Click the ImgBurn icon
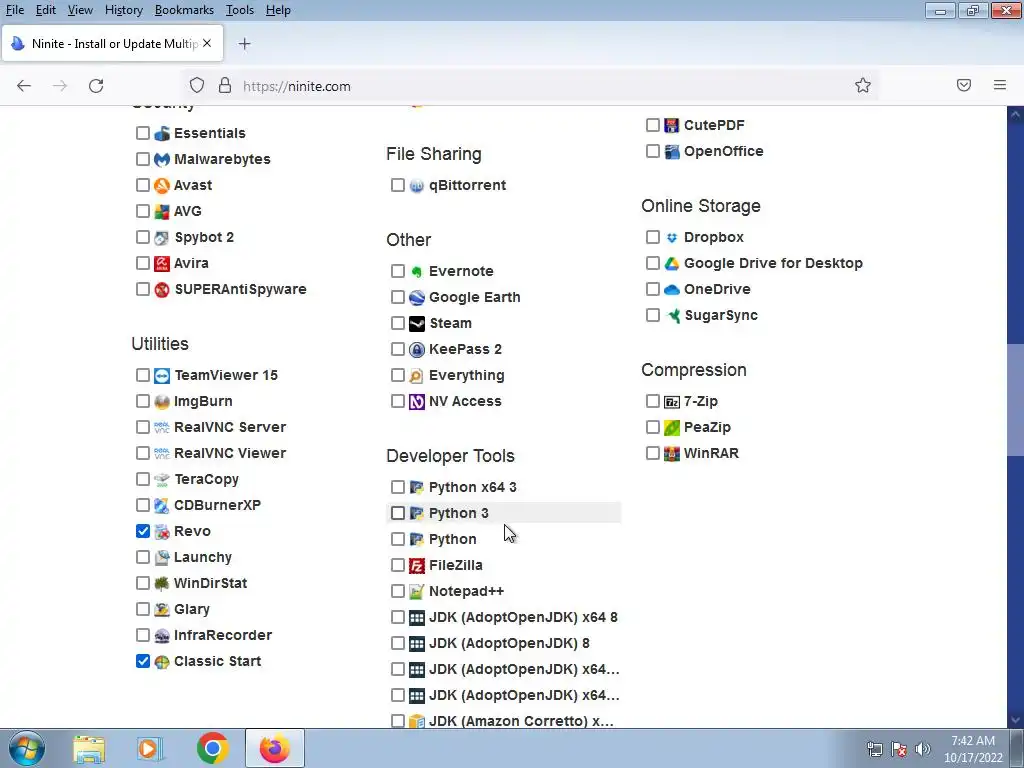 [x=161, y=402]
